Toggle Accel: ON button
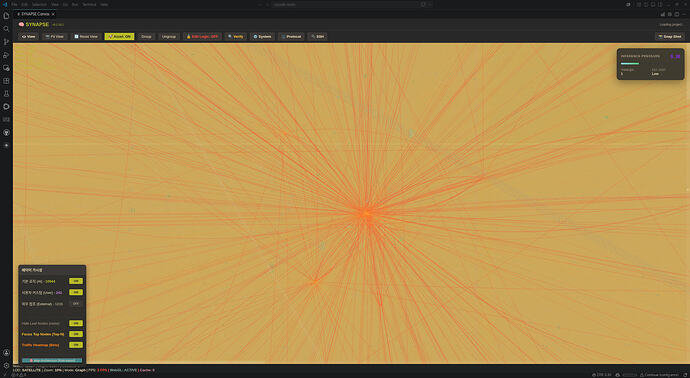Image resolution: width=690 pixels, height=378 pixels. [119, 37]
